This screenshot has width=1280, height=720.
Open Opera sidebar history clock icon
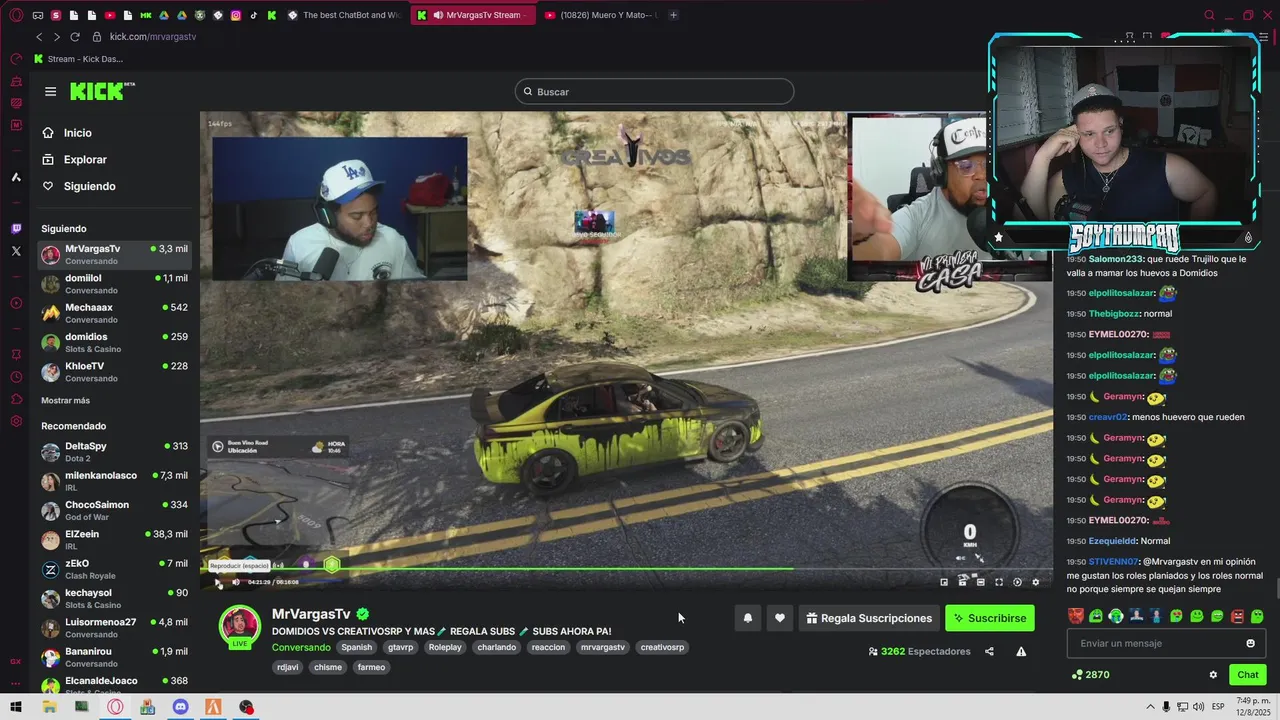[x=16, y=377]
